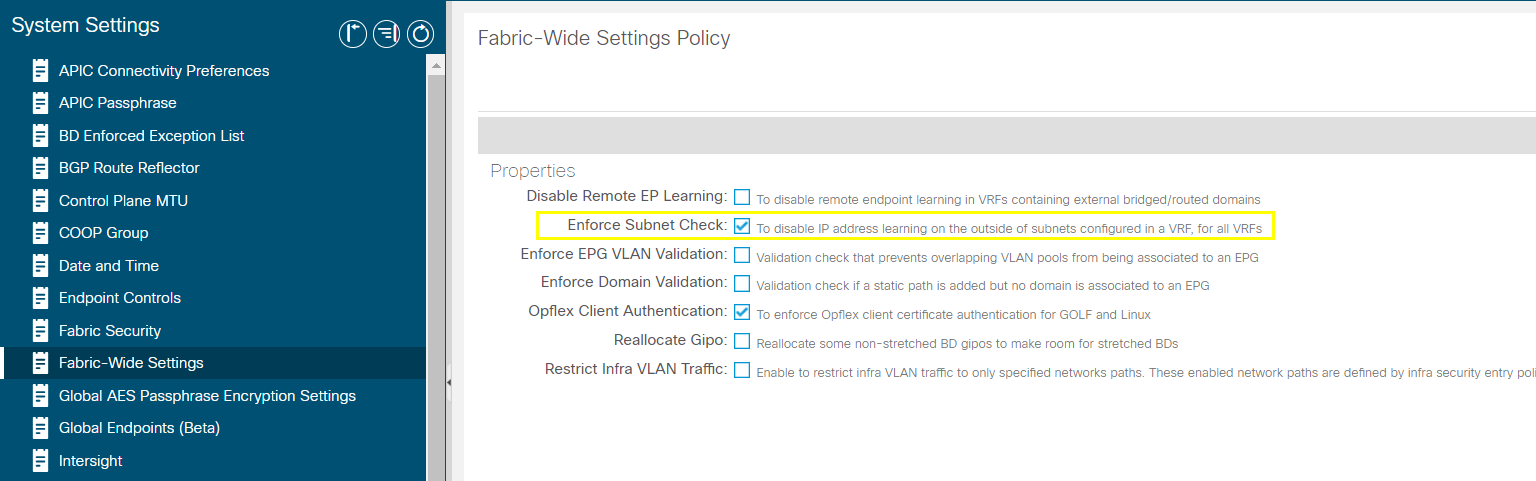This screenshot has height=481, width=1536.
Task: Click the Properties section heading
Action: [x=533, y=171]
